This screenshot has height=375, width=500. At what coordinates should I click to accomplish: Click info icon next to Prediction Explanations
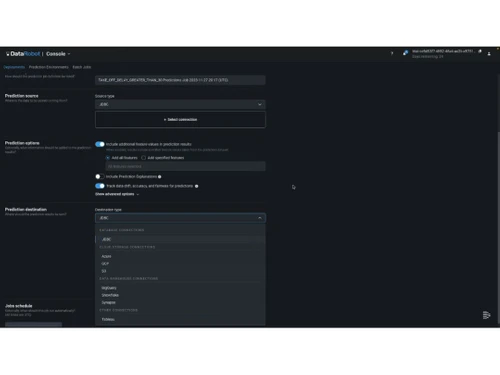click(160, 177)
